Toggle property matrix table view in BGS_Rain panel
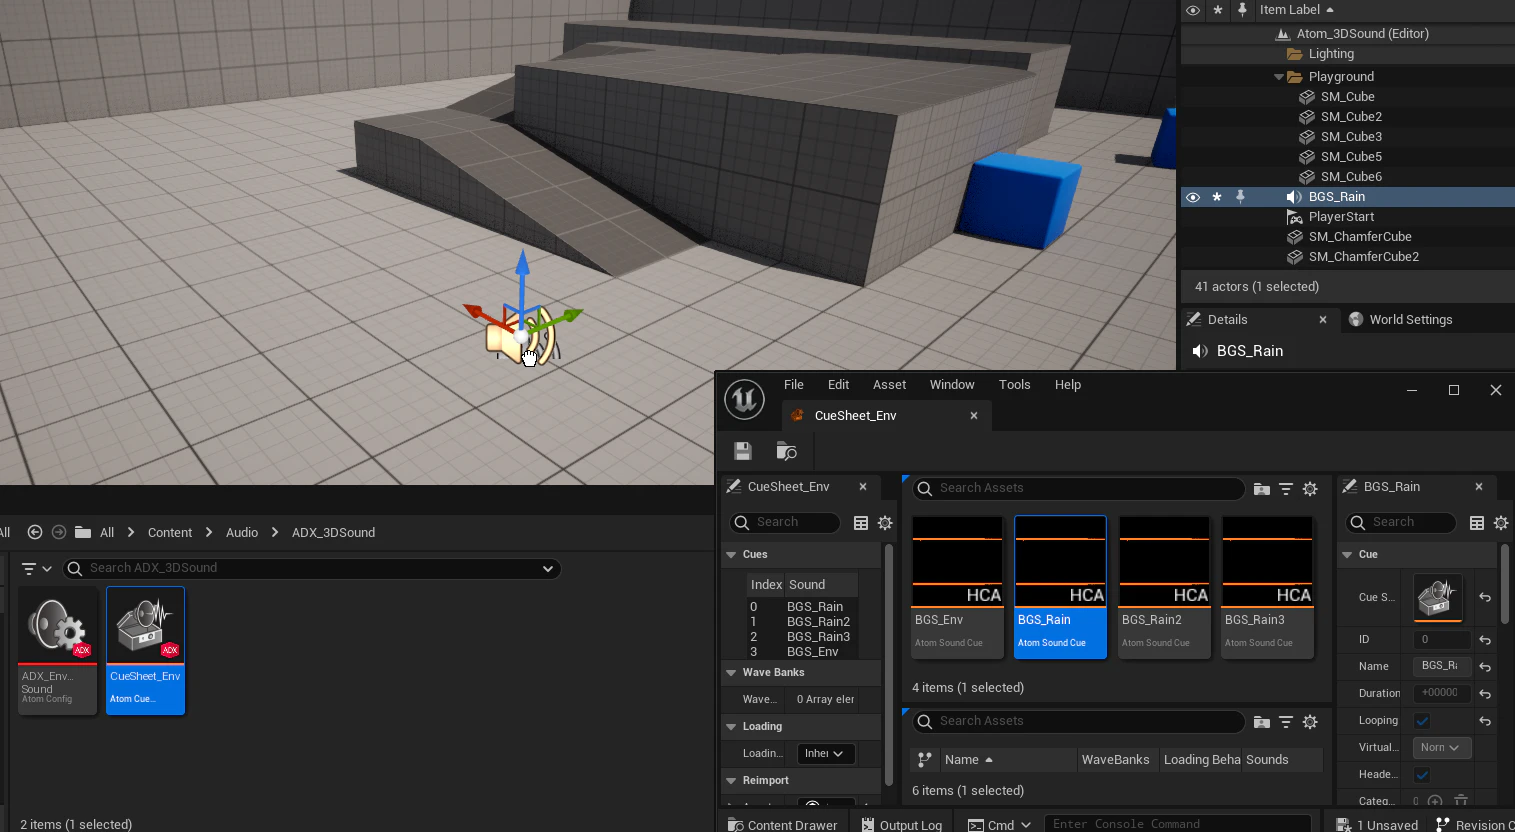The height and width of the screenshot is (832, 1515). 1477,523
